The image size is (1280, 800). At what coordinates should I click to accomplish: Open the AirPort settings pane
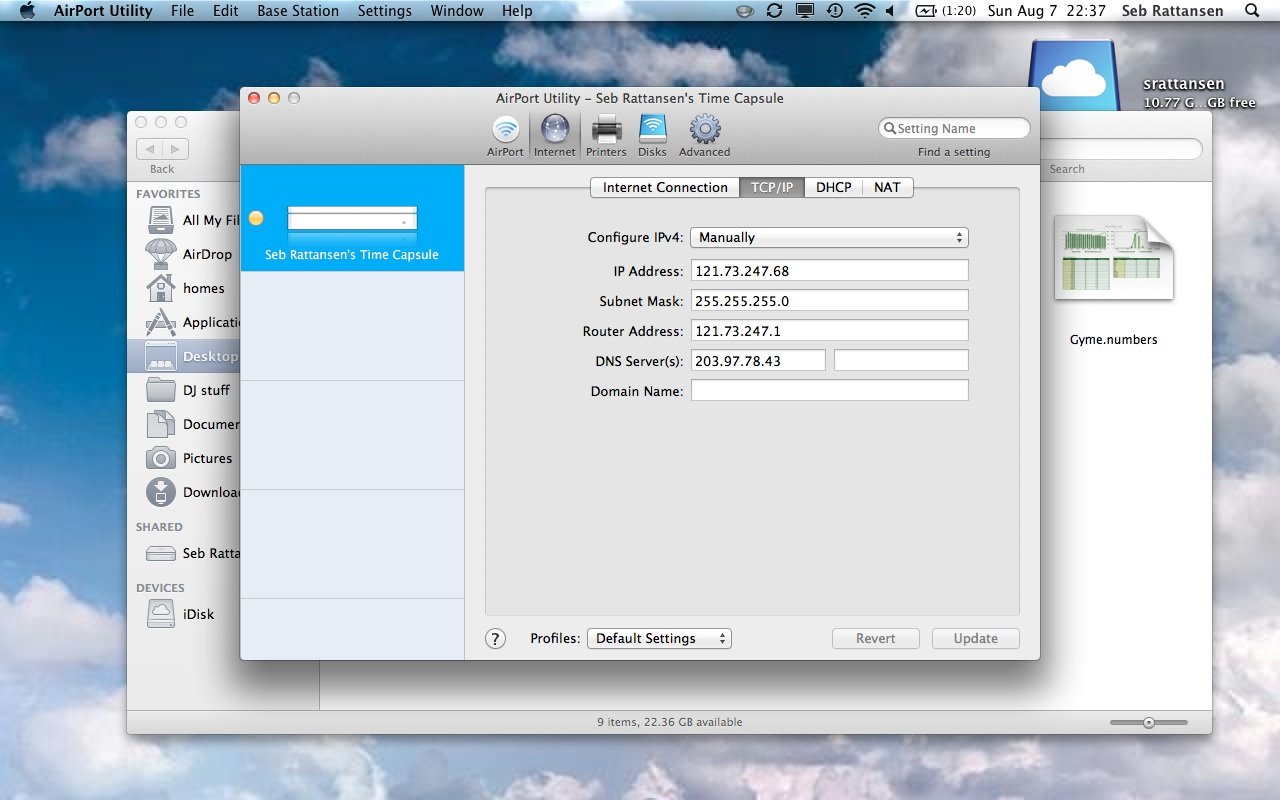pyautogui.click(x=505, y=136)
